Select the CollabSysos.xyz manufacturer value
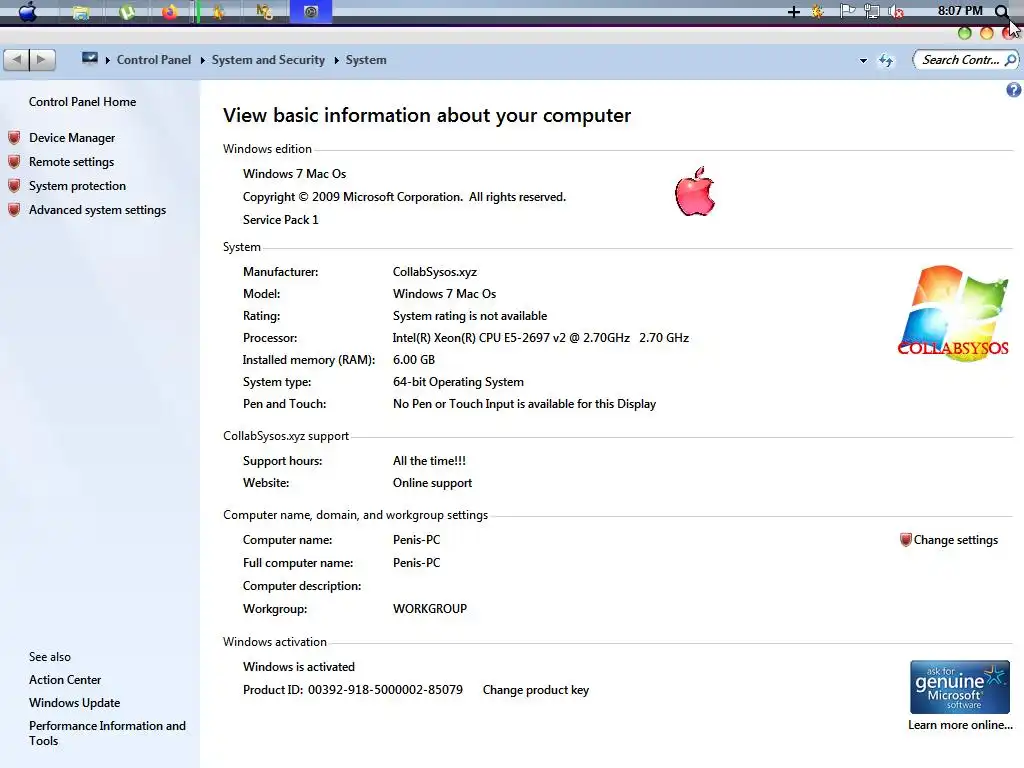 (x=434, y=272)
